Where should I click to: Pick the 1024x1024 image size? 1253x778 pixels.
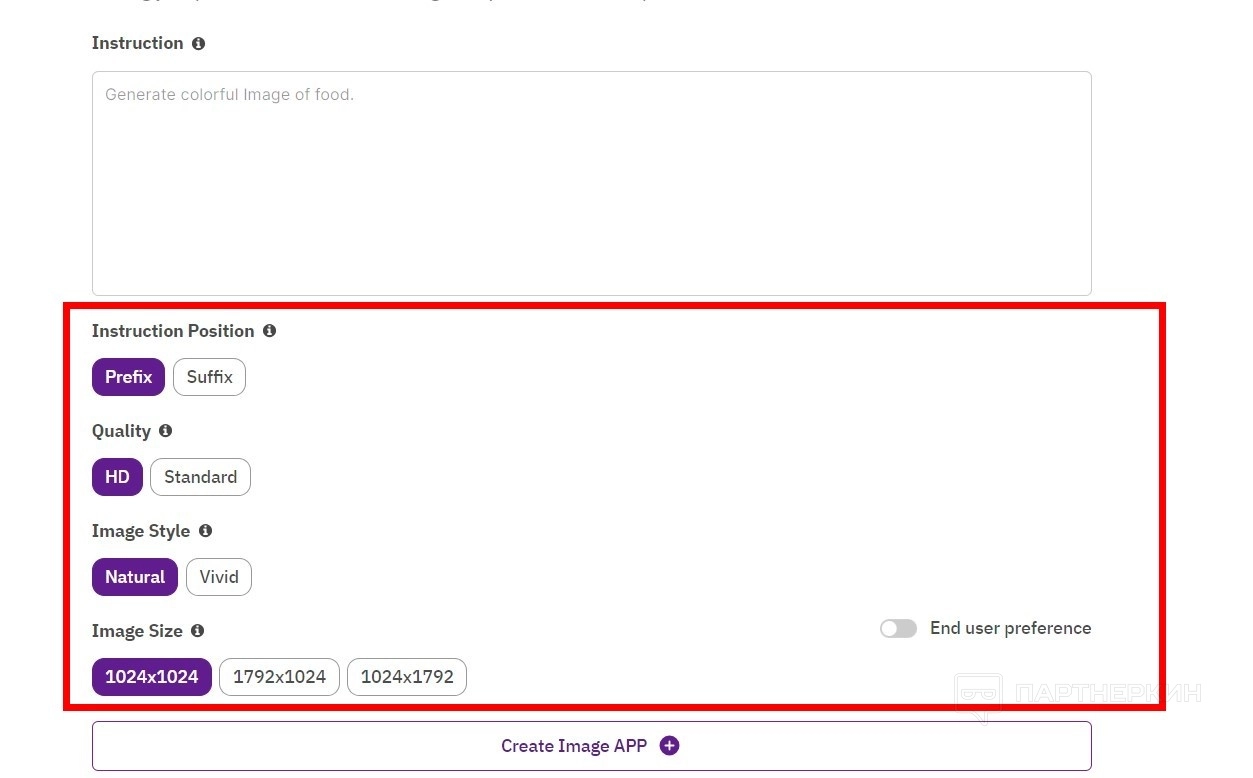pyautogui.click(x=152, y=677)
